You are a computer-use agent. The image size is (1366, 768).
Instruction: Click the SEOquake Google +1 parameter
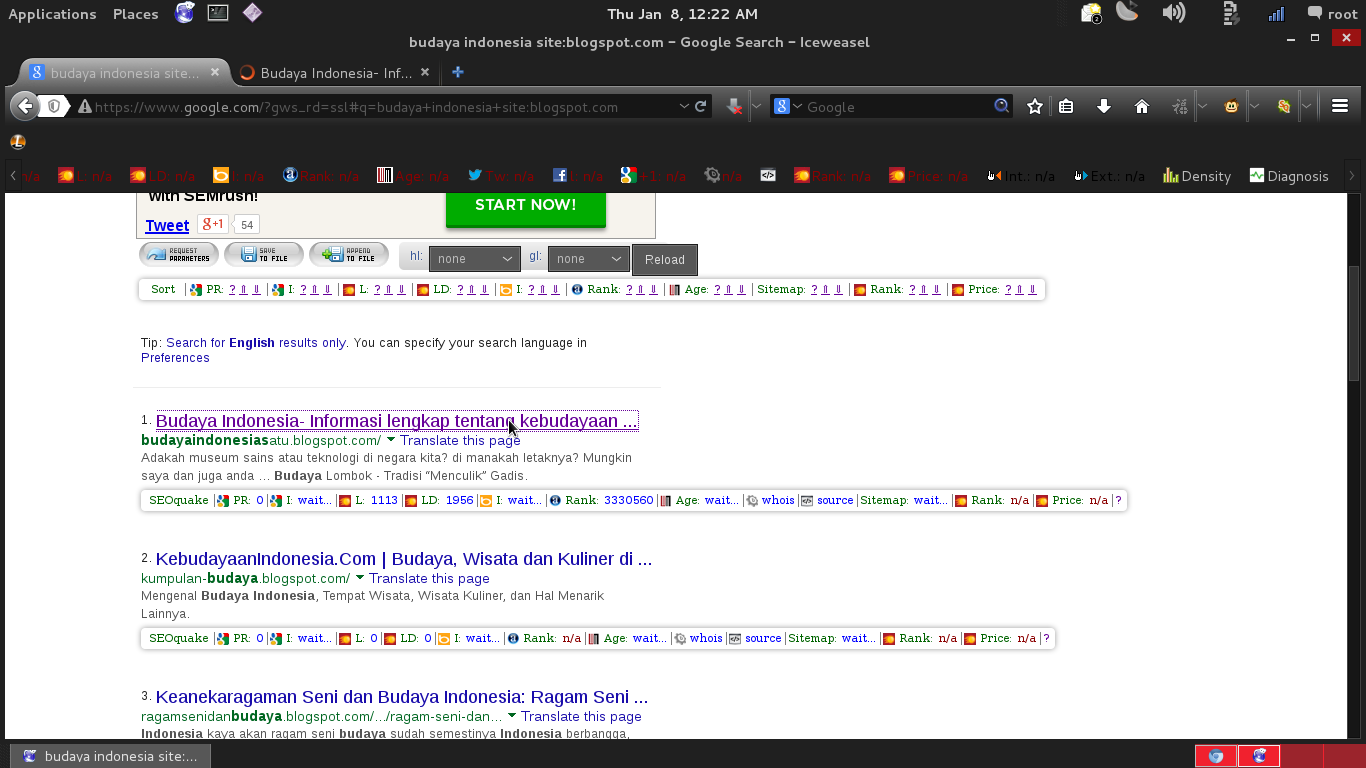pos(653,176)
